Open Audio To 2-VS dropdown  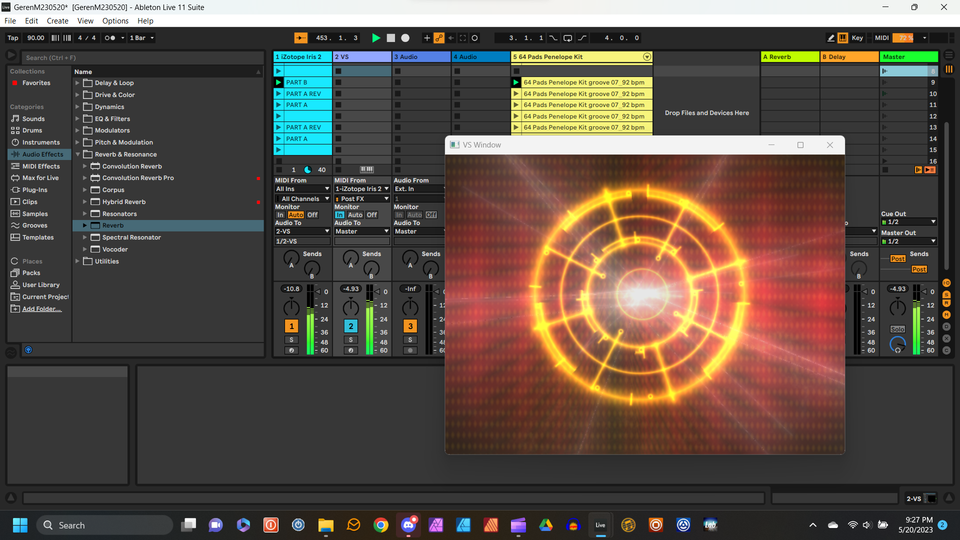302,231
